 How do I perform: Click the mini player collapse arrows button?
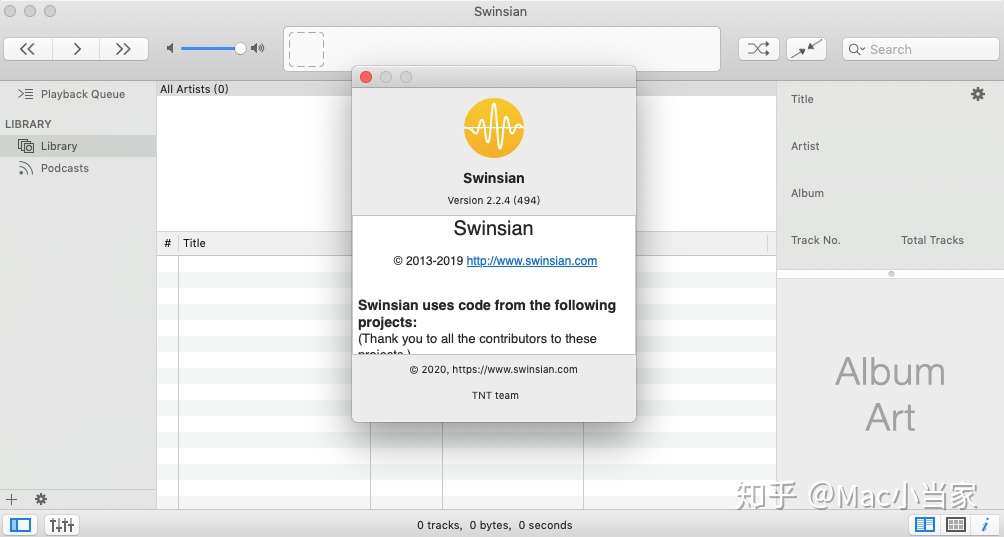(x=806, y=49)
